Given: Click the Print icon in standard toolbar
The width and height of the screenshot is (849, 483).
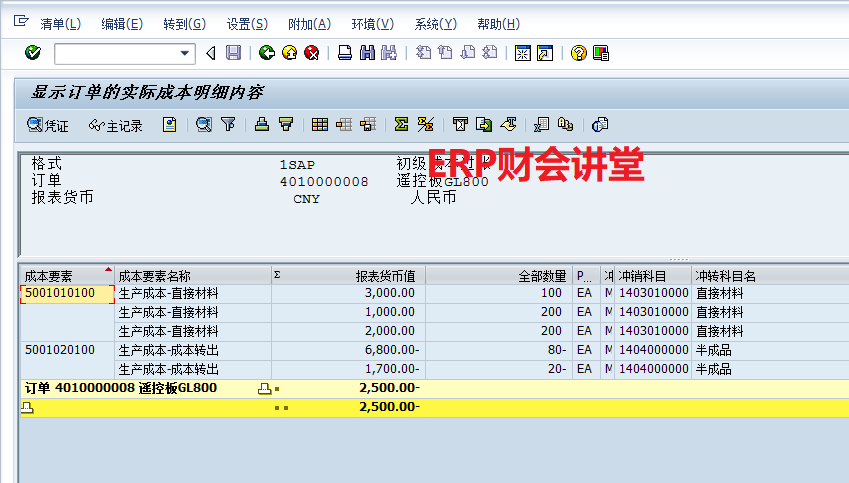Looking at the screenshot, I should pos(344,53).
